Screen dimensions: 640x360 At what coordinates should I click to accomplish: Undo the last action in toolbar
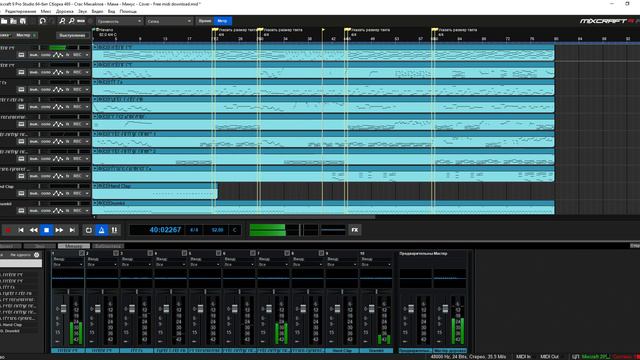pos(42,21)
